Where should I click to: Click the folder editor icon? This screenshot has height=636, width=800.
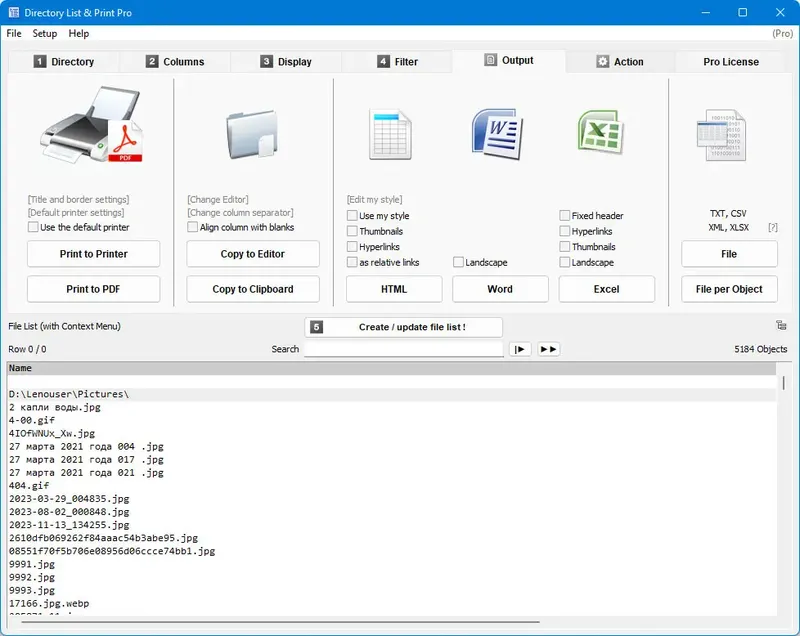(x=253, y=134)
